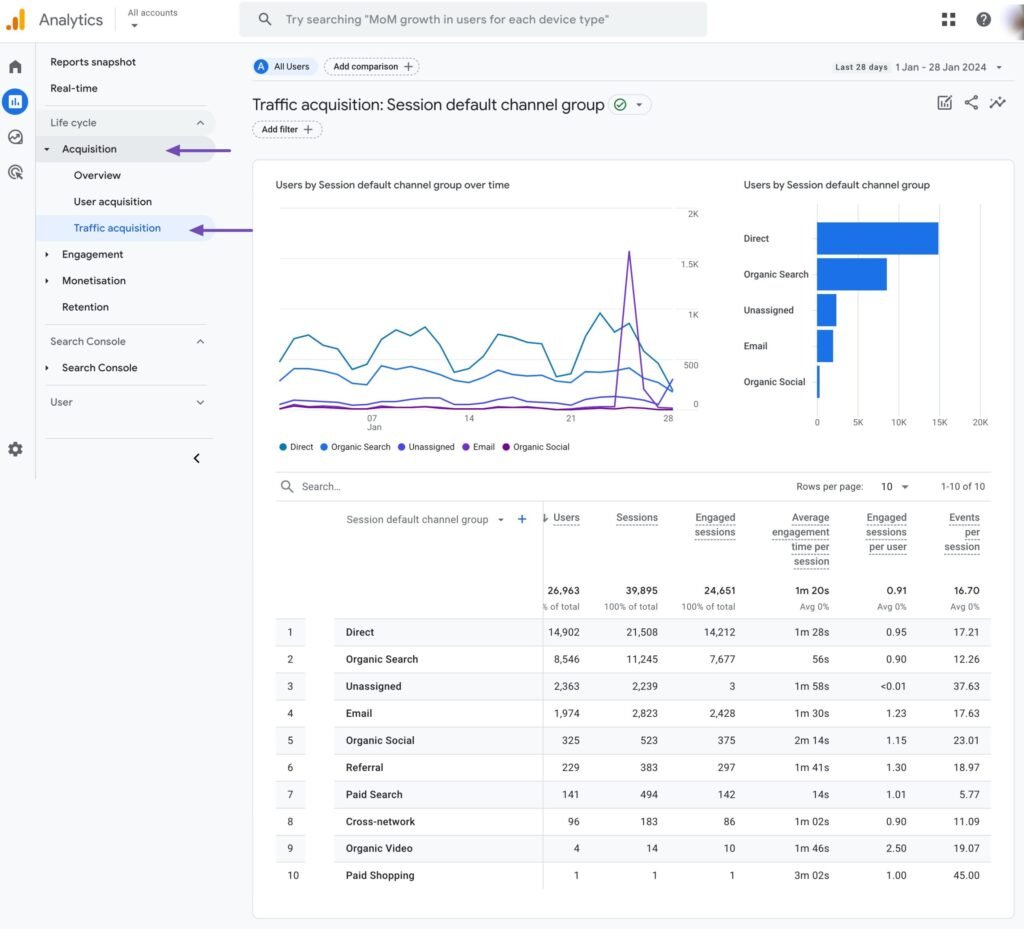The width and height of the screenshot is (1024, 929).
Task: Open the Google apps grid menu
Action: pos(948,19)
